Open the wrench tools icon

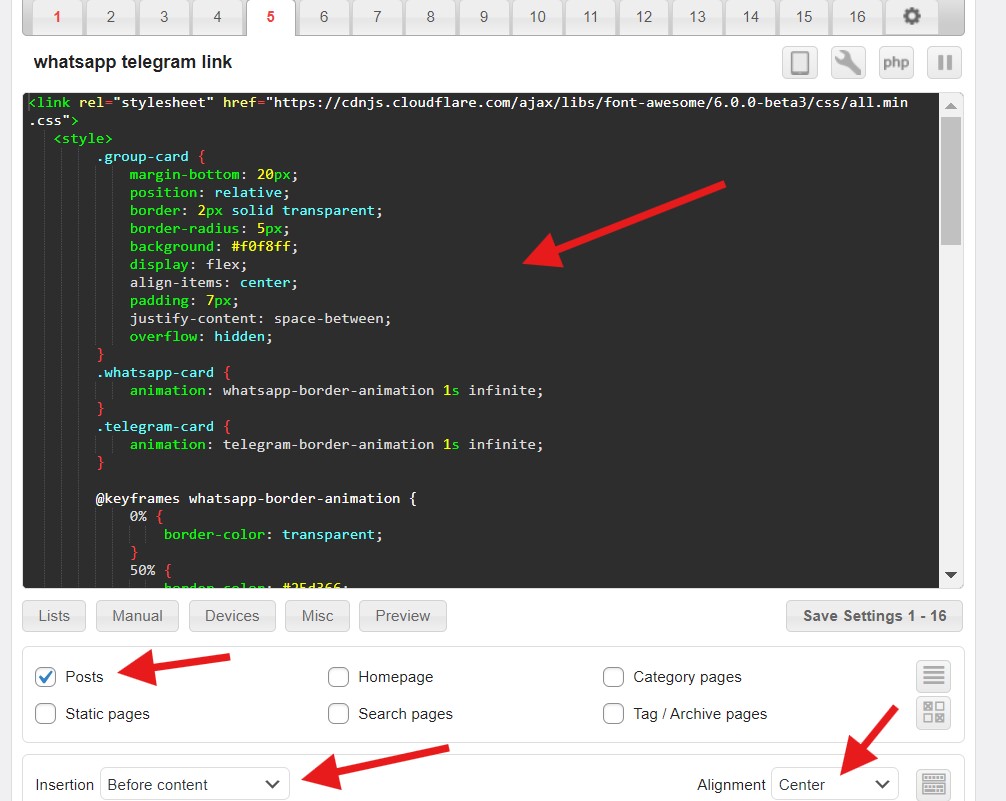848,63
